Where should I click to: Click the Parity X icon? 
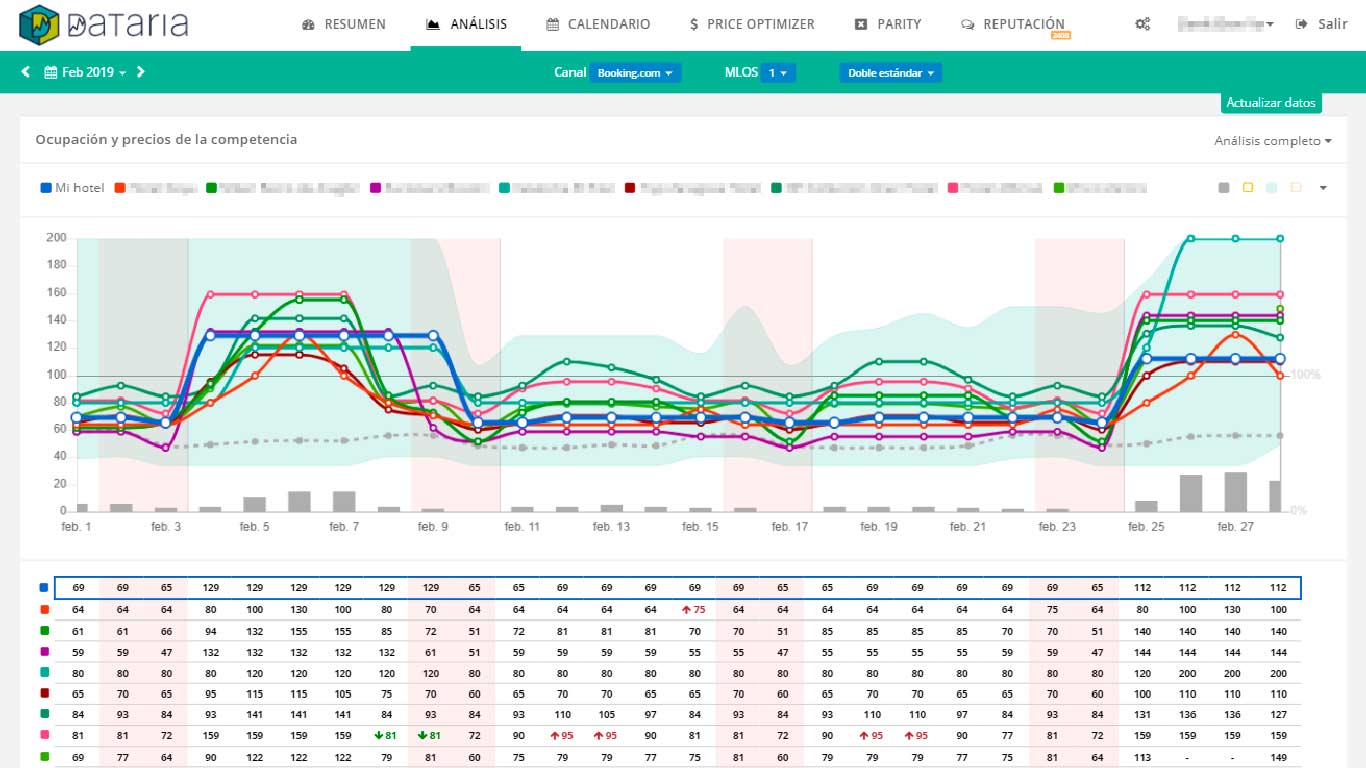861,24
